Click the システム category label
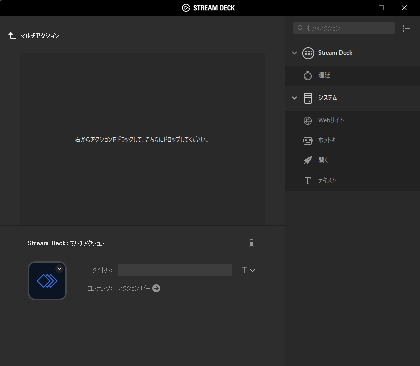This screenshot has width=420, height=366. (x=328, y=98)
